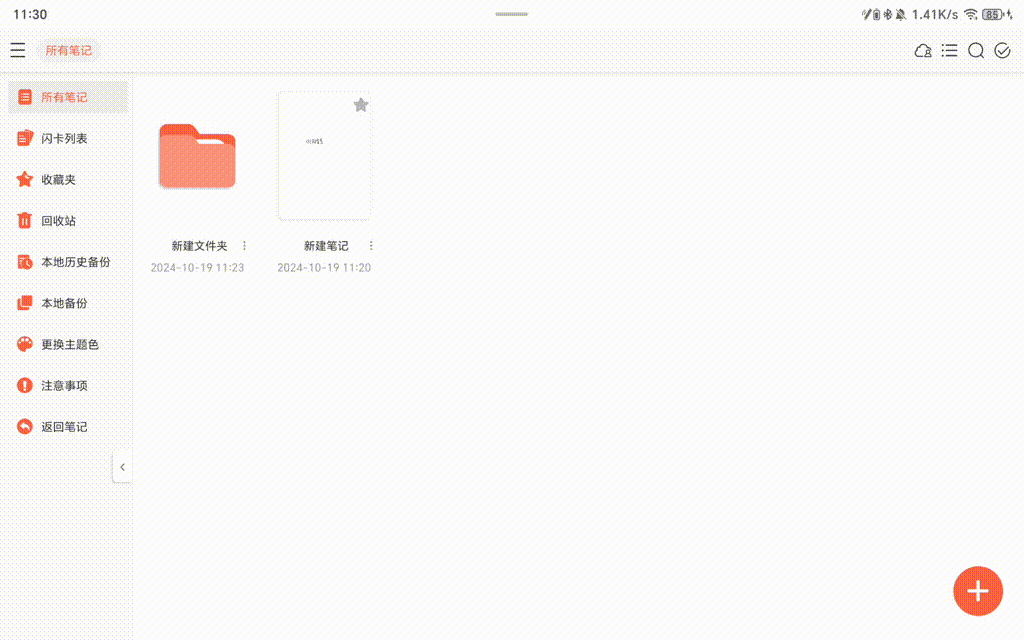Open more options for 新建笔记
Viewport: 1024px width, 640px height.
(x=371, y=246)
